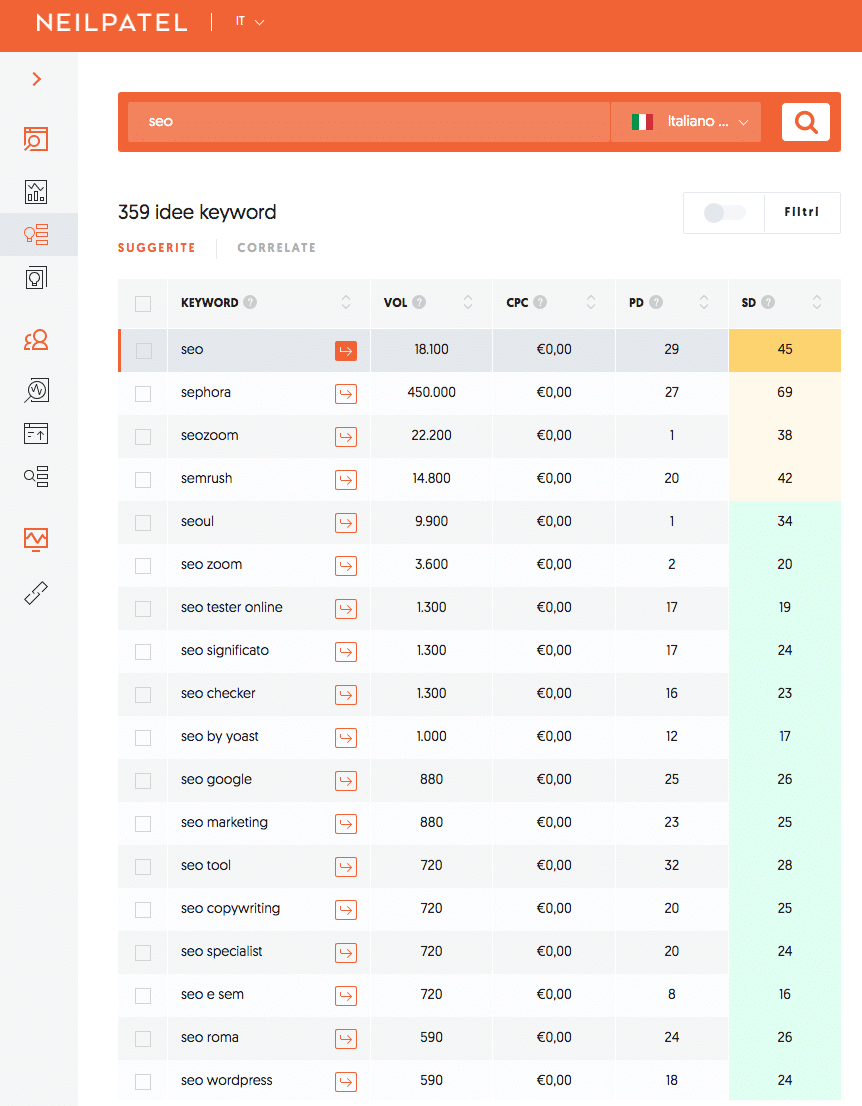The width and height of the screenshot is (862, 1106).
Task: Sort table by VOL column arrows
Action: [468, 302]
